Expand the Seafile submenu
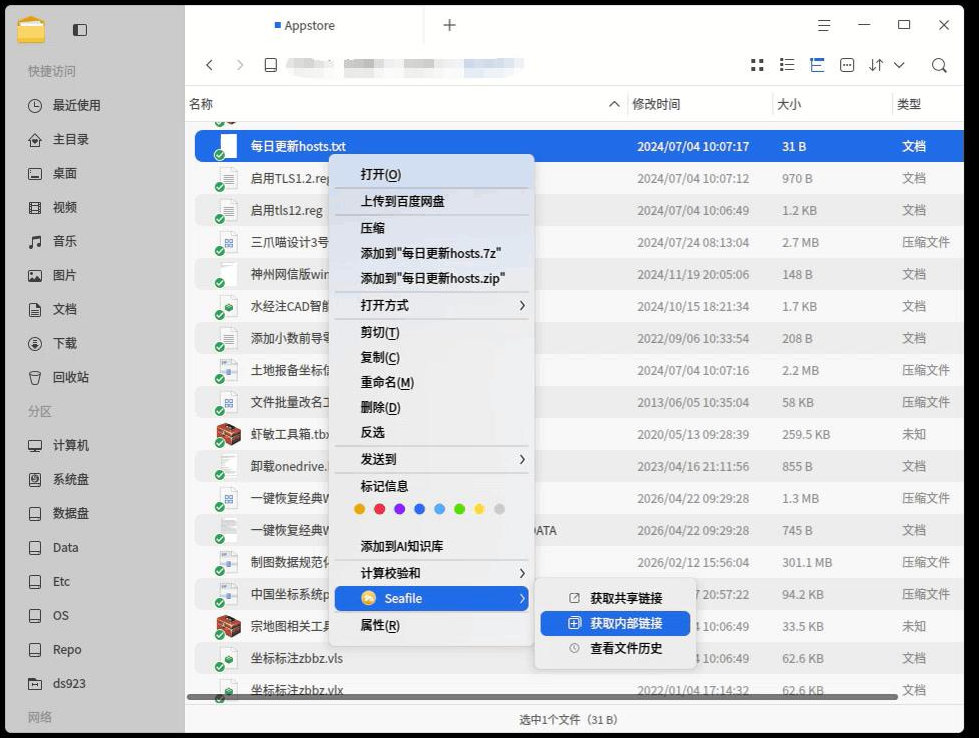 pos(431,598)
